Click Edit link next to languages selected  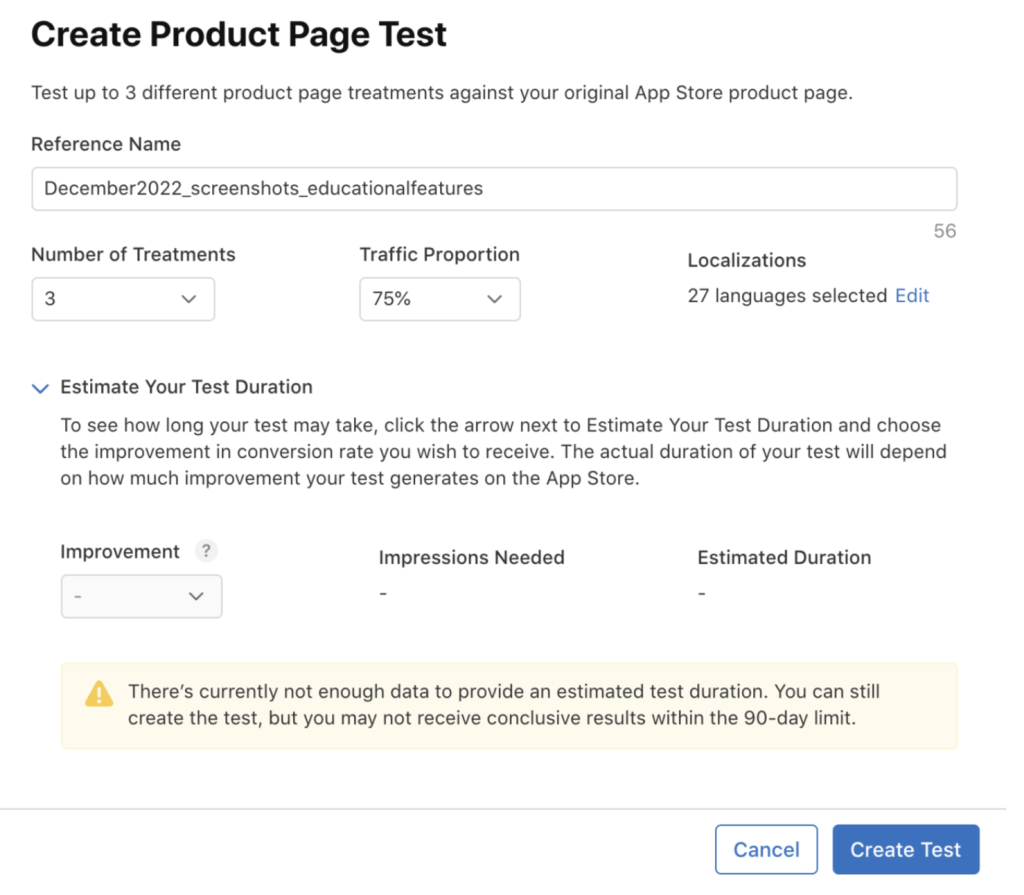[x=912, y=296]
